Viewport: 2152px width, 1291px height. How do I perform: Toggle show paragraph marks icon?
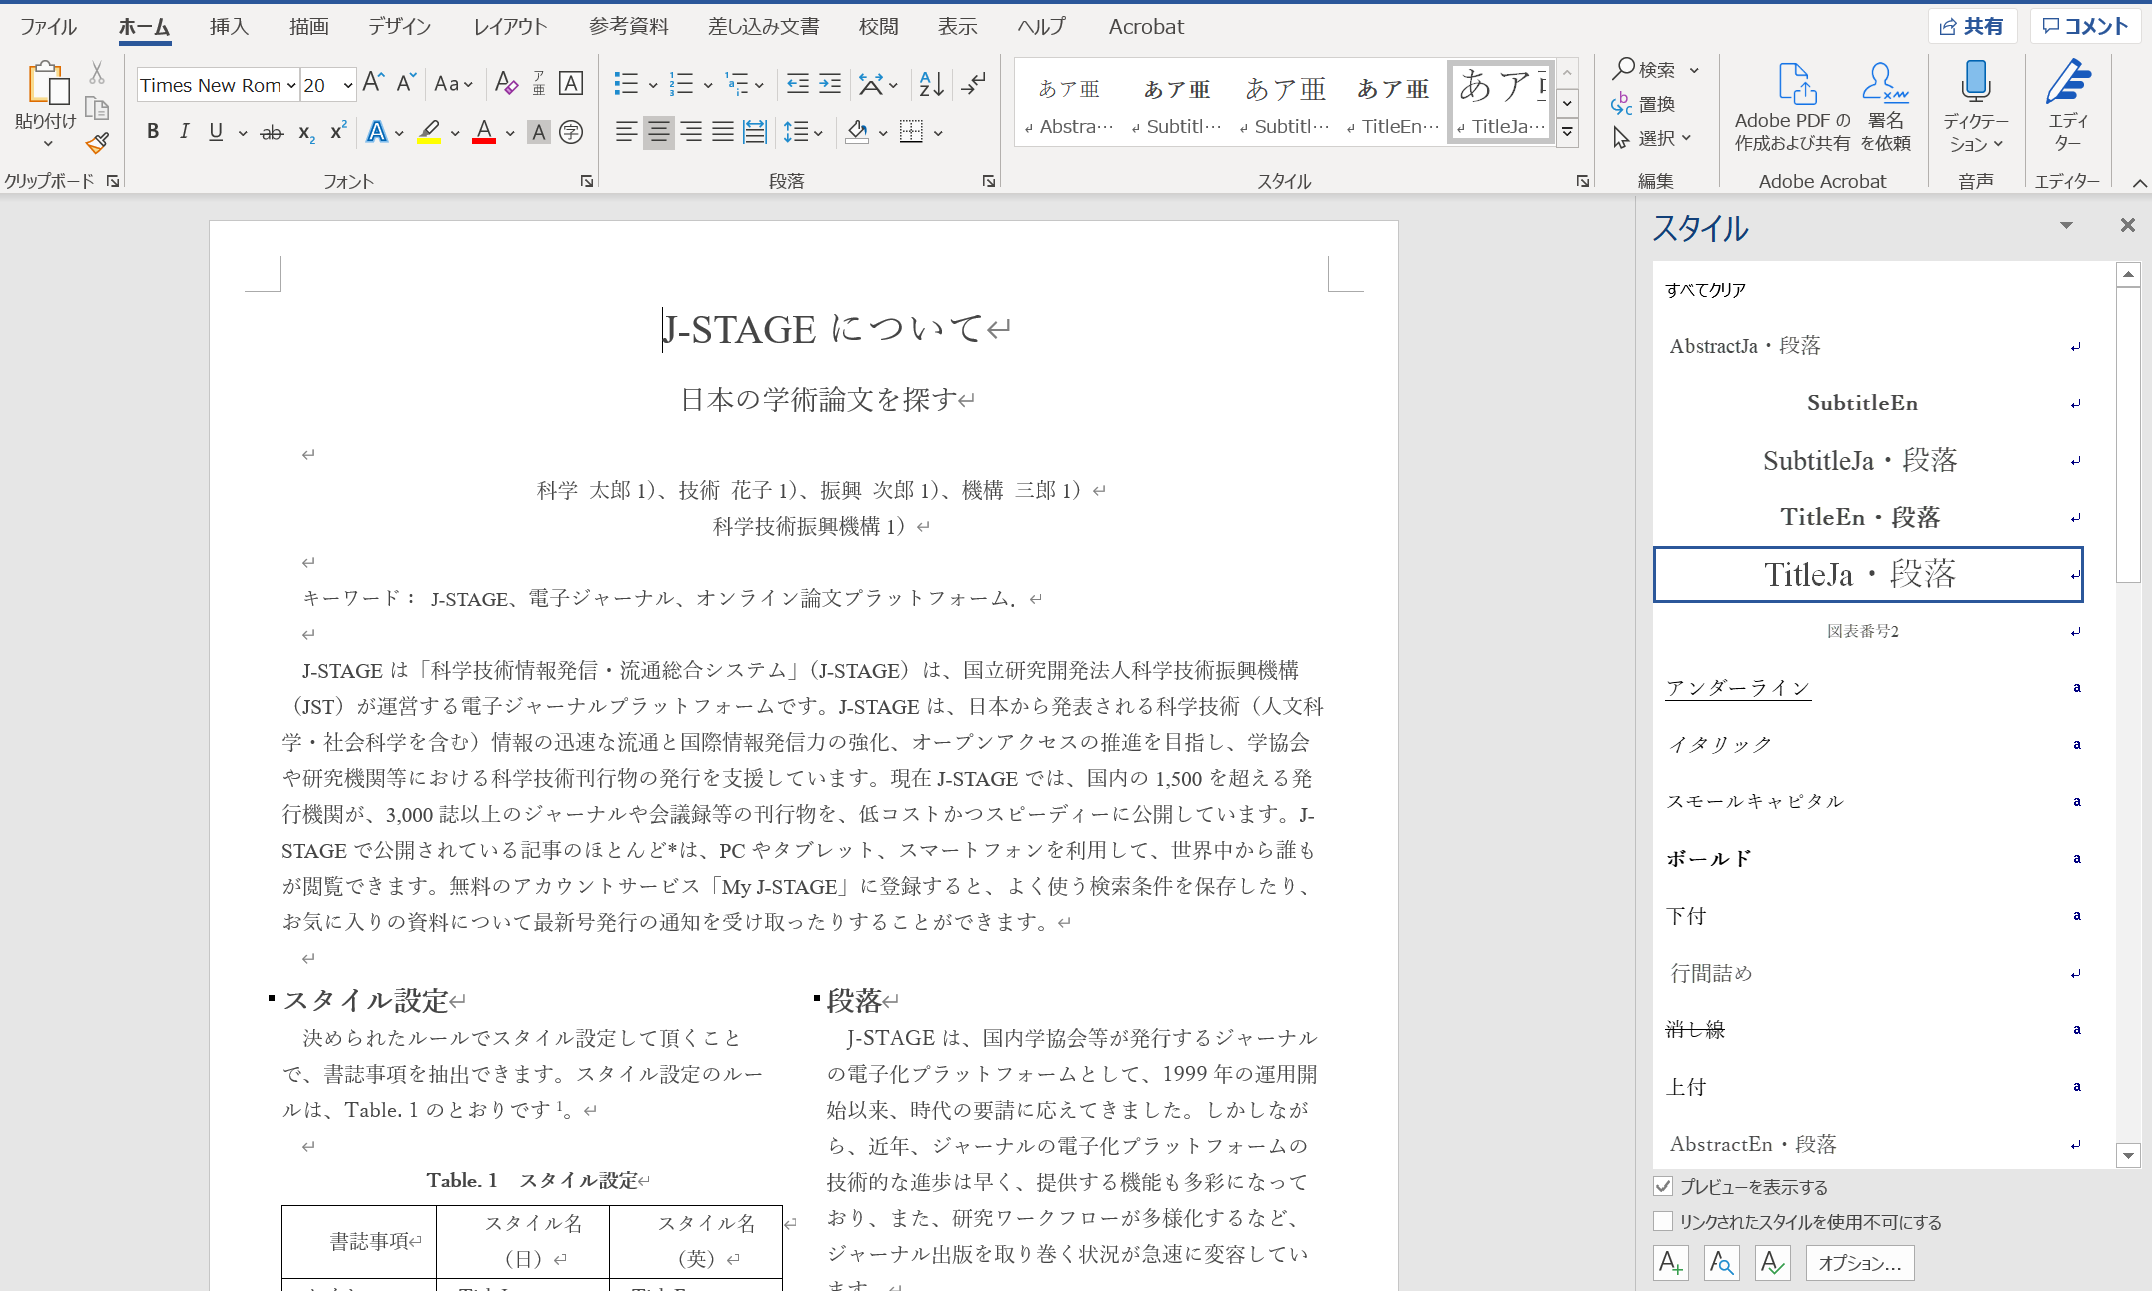point(973,84)
